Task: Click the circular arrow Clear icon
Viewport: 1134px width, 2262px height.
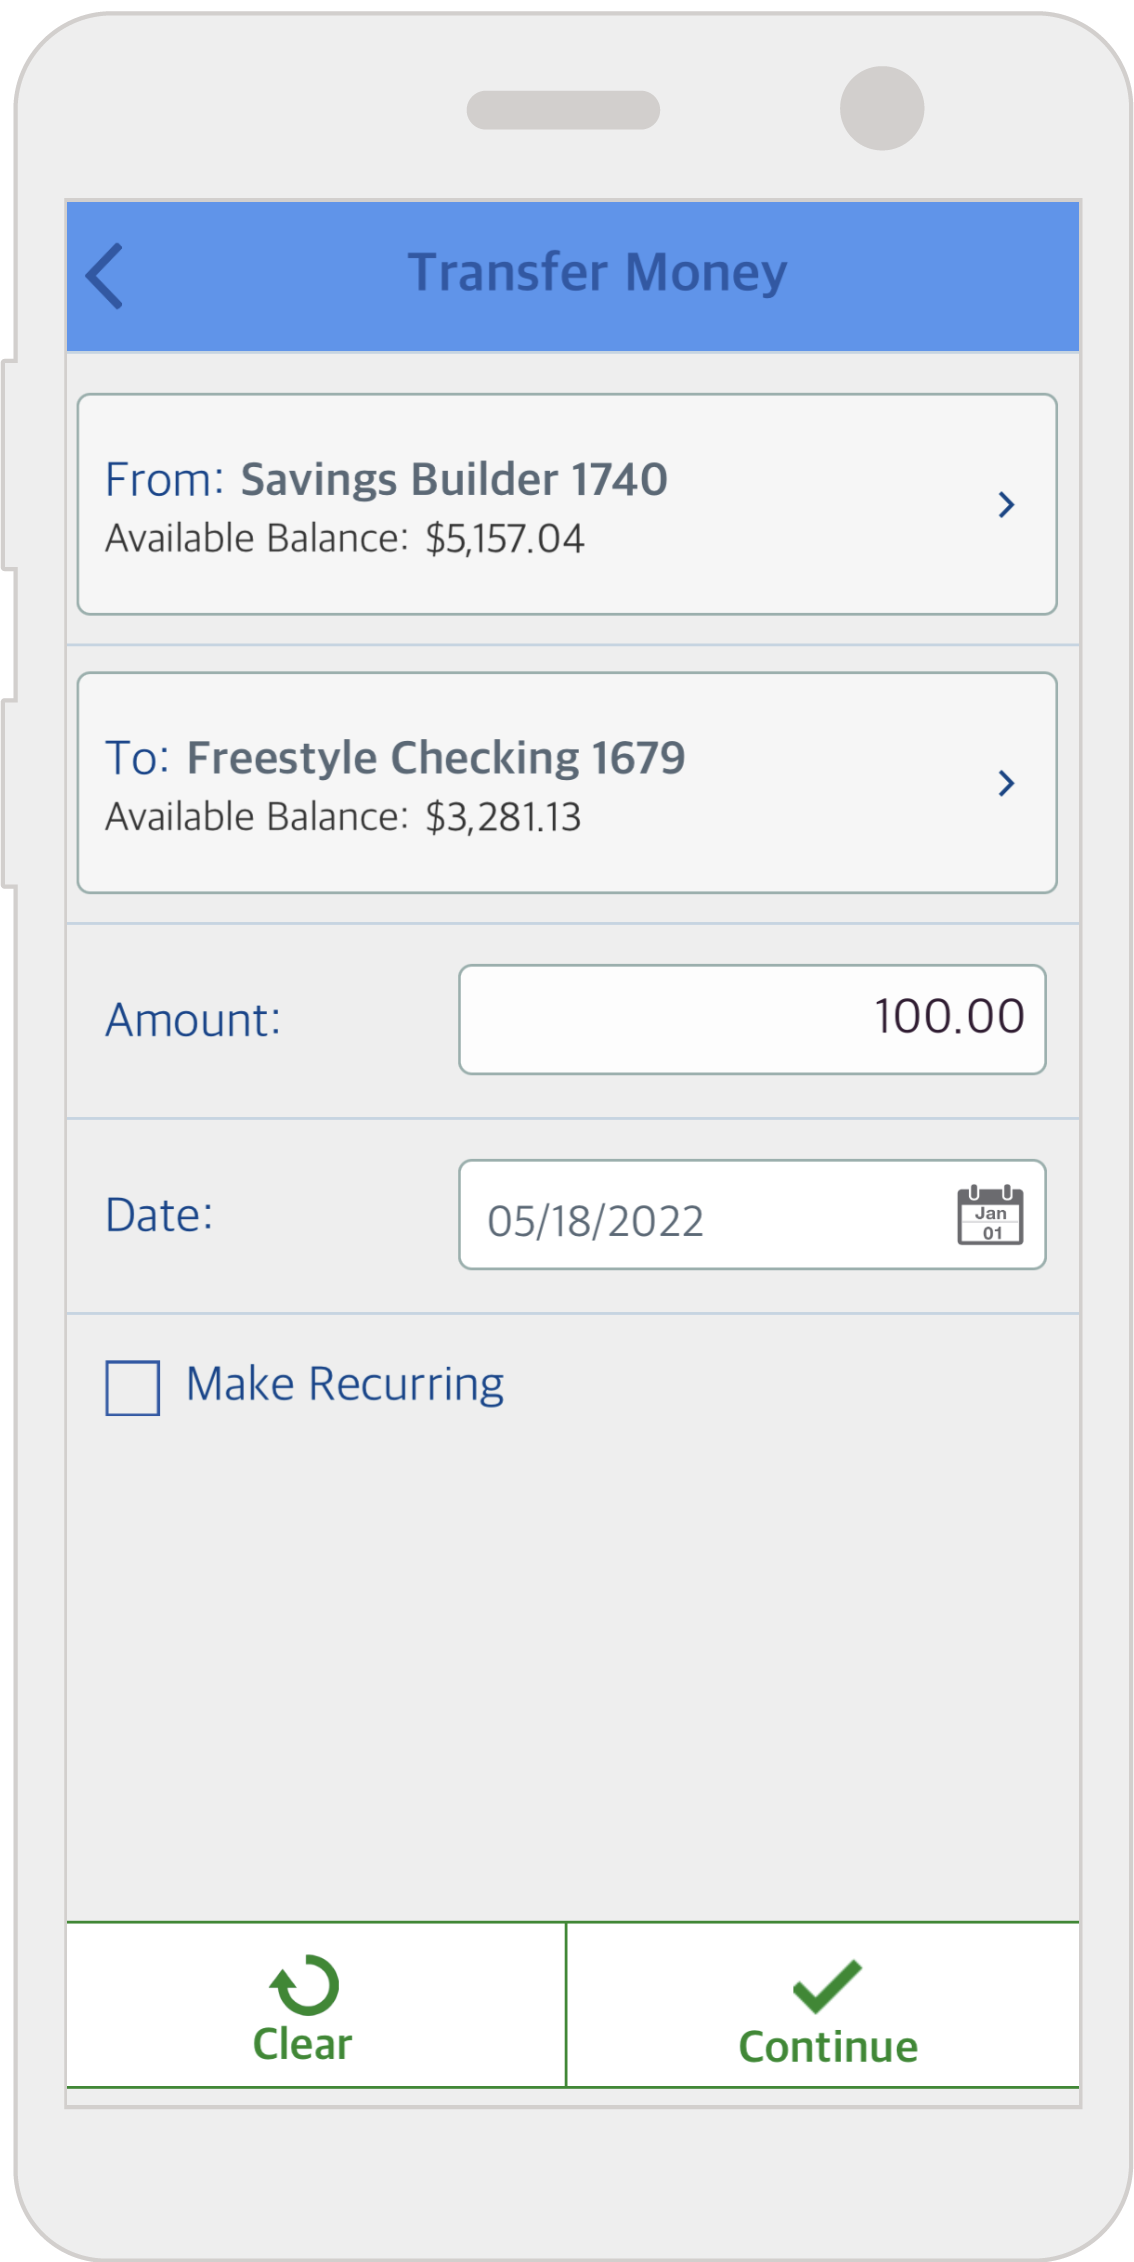Action: pos(304,1984)
